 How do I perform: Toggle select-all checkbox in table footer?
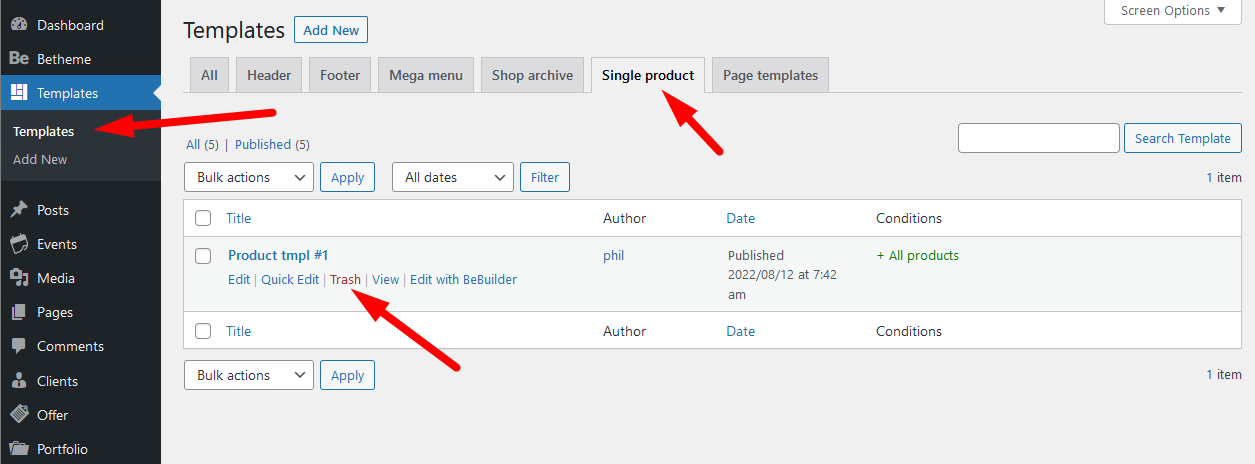pos(203,331)
